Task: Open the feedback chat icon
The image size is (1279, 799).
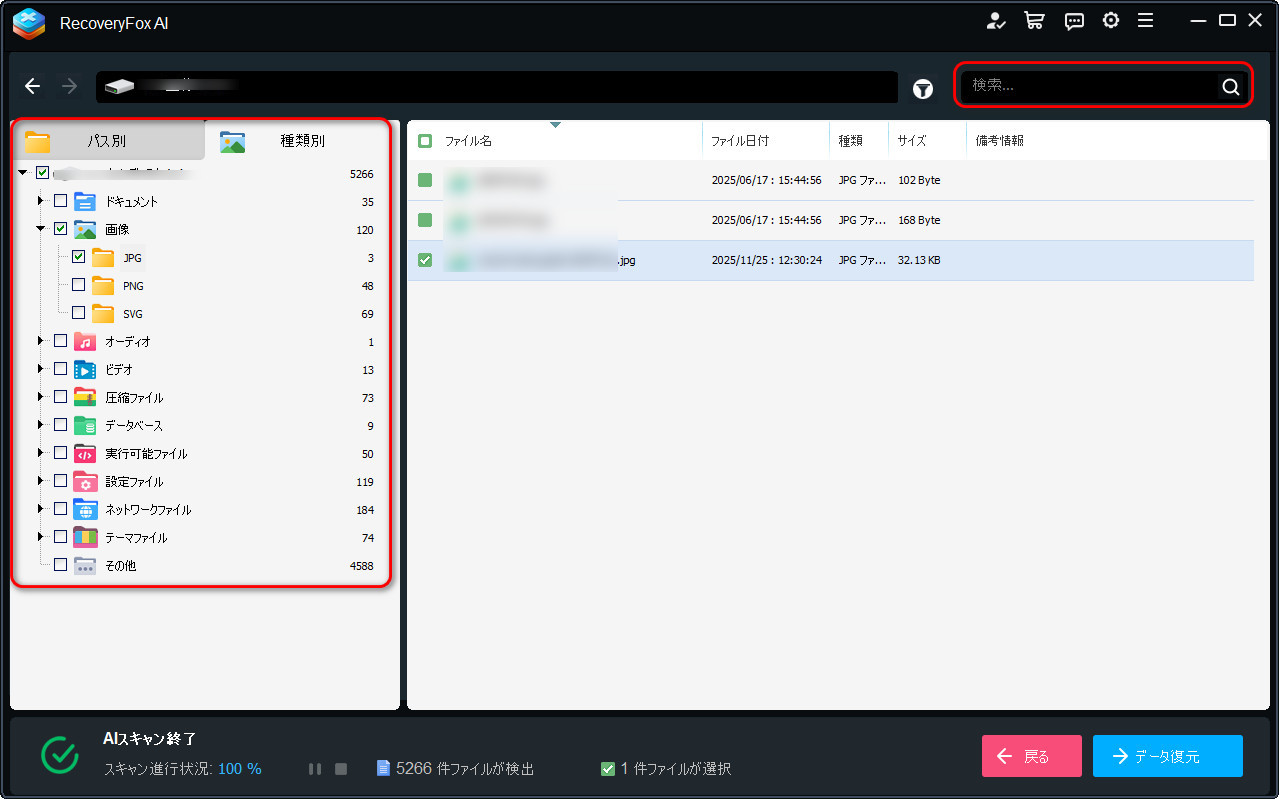Action: click(1075, 21)
